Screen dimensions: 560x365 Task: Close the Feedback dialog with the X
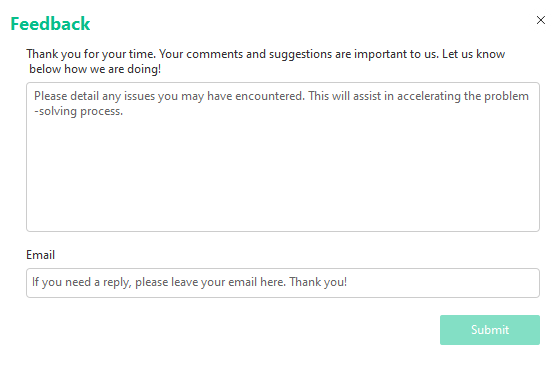[541, 20]
